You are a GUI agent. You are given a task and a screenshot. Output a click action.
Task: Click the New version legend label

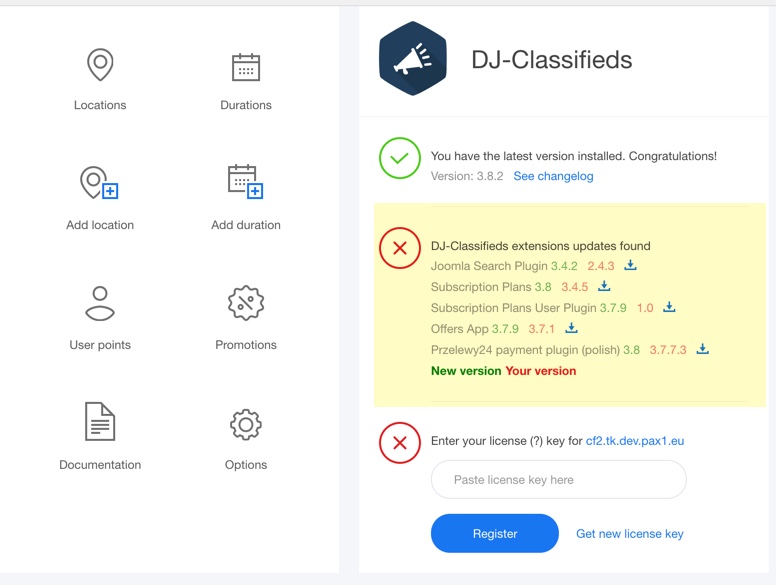coord(466,371)
